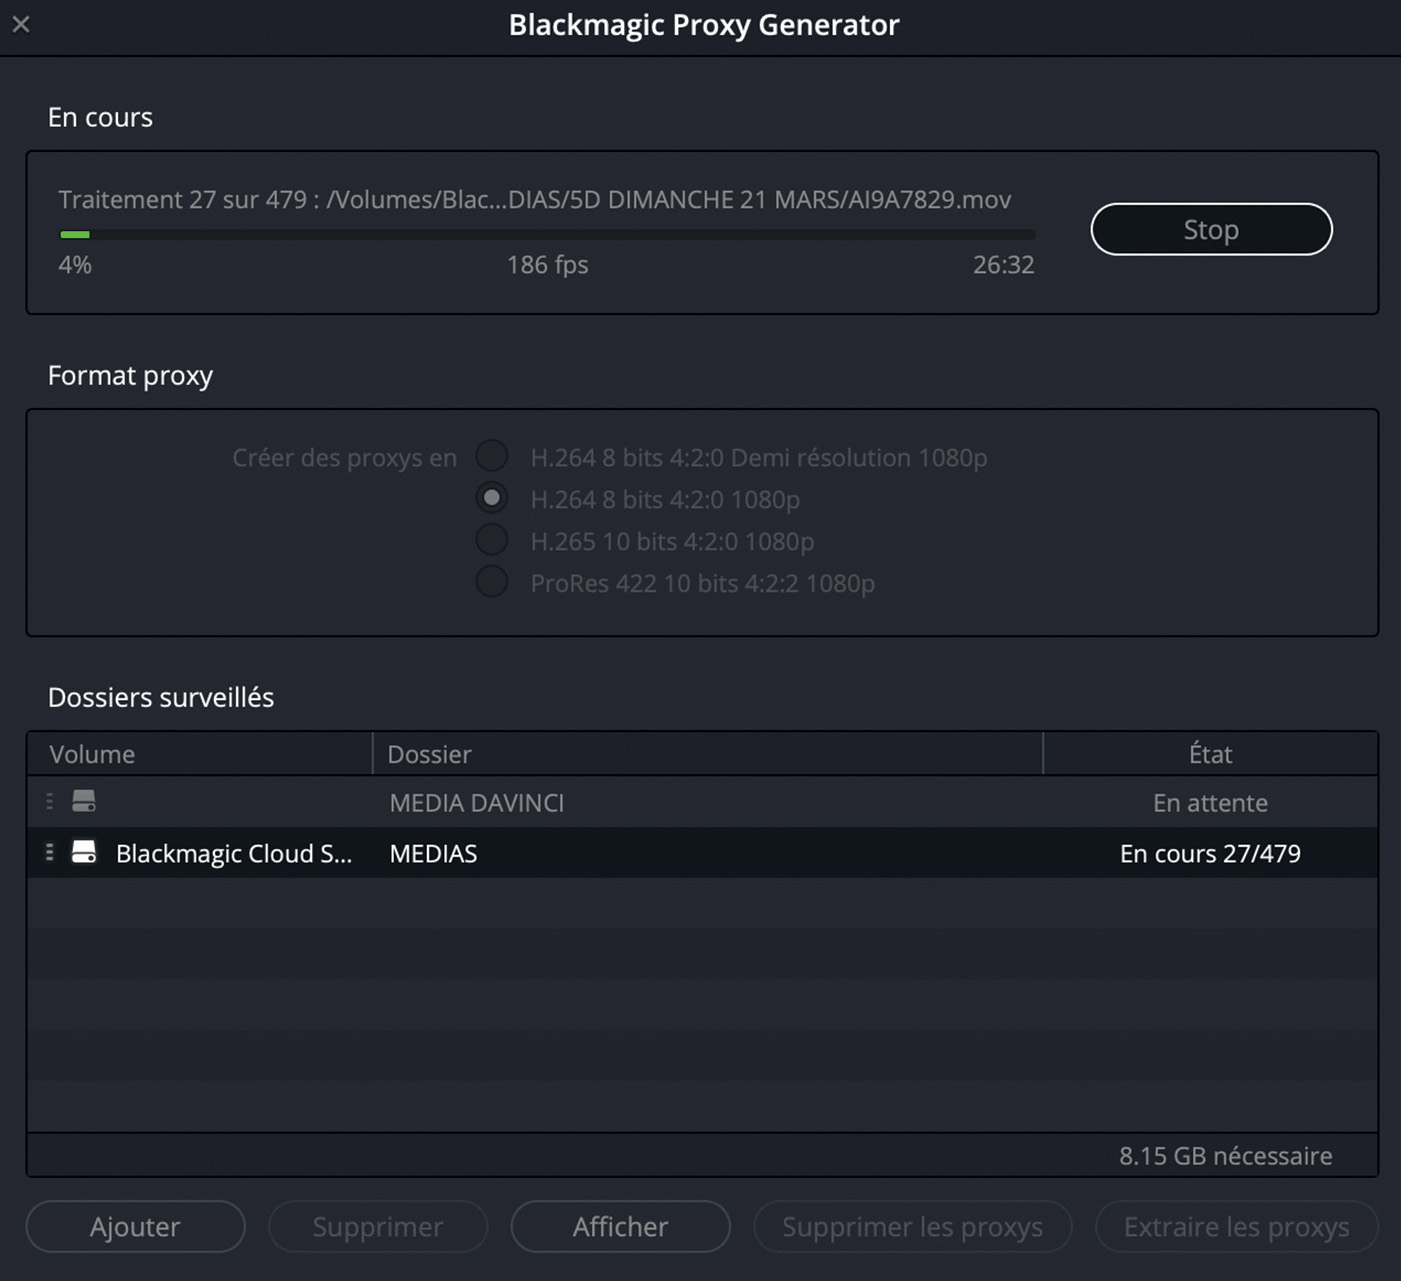The width and height of the screenshot is (1401, 1281).
Task: Select ProRes 422 10 bits proxy format
Action: [492, 582]
